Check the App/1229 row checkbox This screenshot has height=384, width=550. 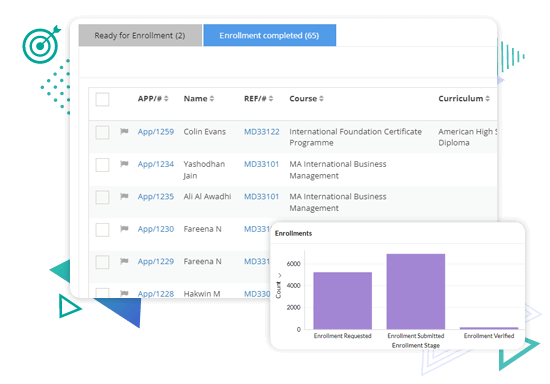click(x=102, y=262)
